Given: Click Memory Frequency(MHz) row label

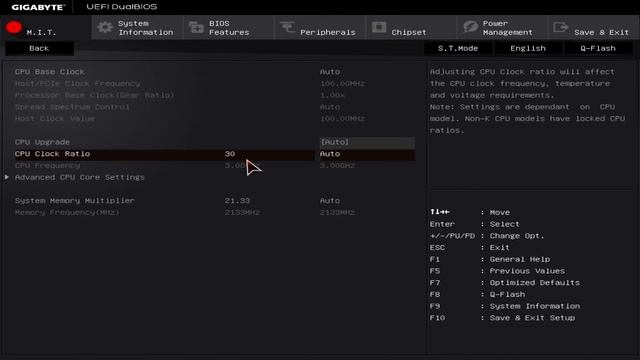Looking at the screenshot, I should (x=67, y=213).
